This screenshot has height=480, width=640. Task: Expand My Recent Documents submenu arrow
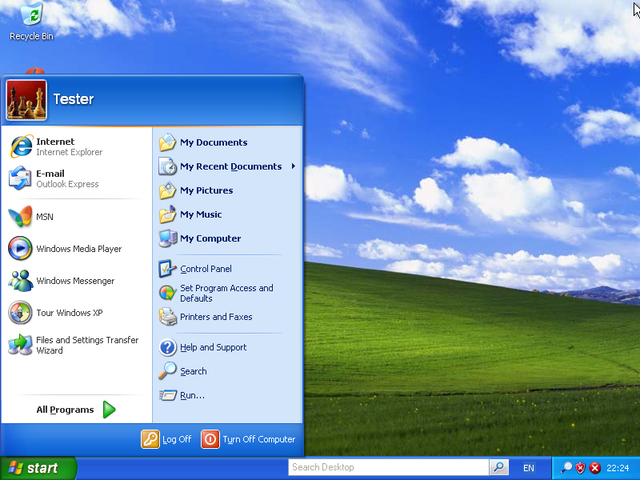tap(293, 166)
